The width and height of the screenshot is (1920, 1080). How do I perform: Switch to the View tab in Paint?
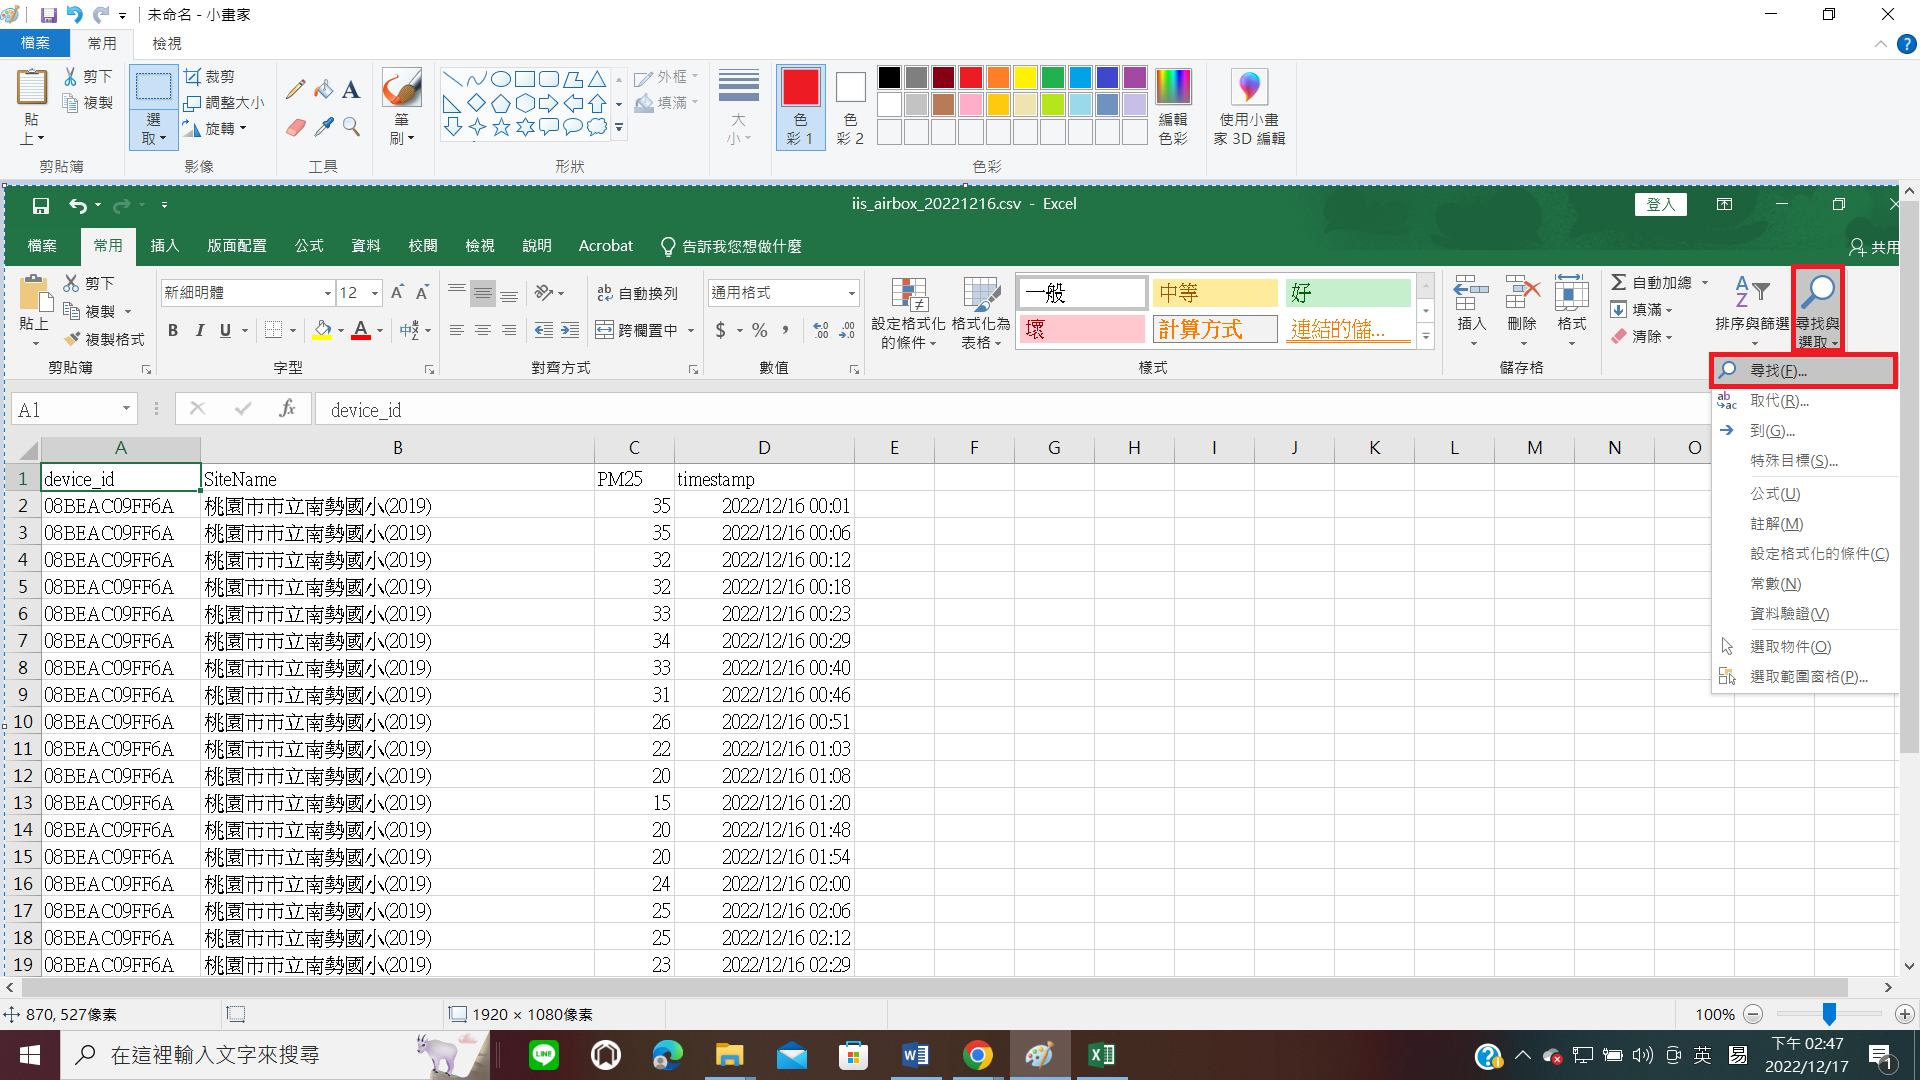click(167, 43)
